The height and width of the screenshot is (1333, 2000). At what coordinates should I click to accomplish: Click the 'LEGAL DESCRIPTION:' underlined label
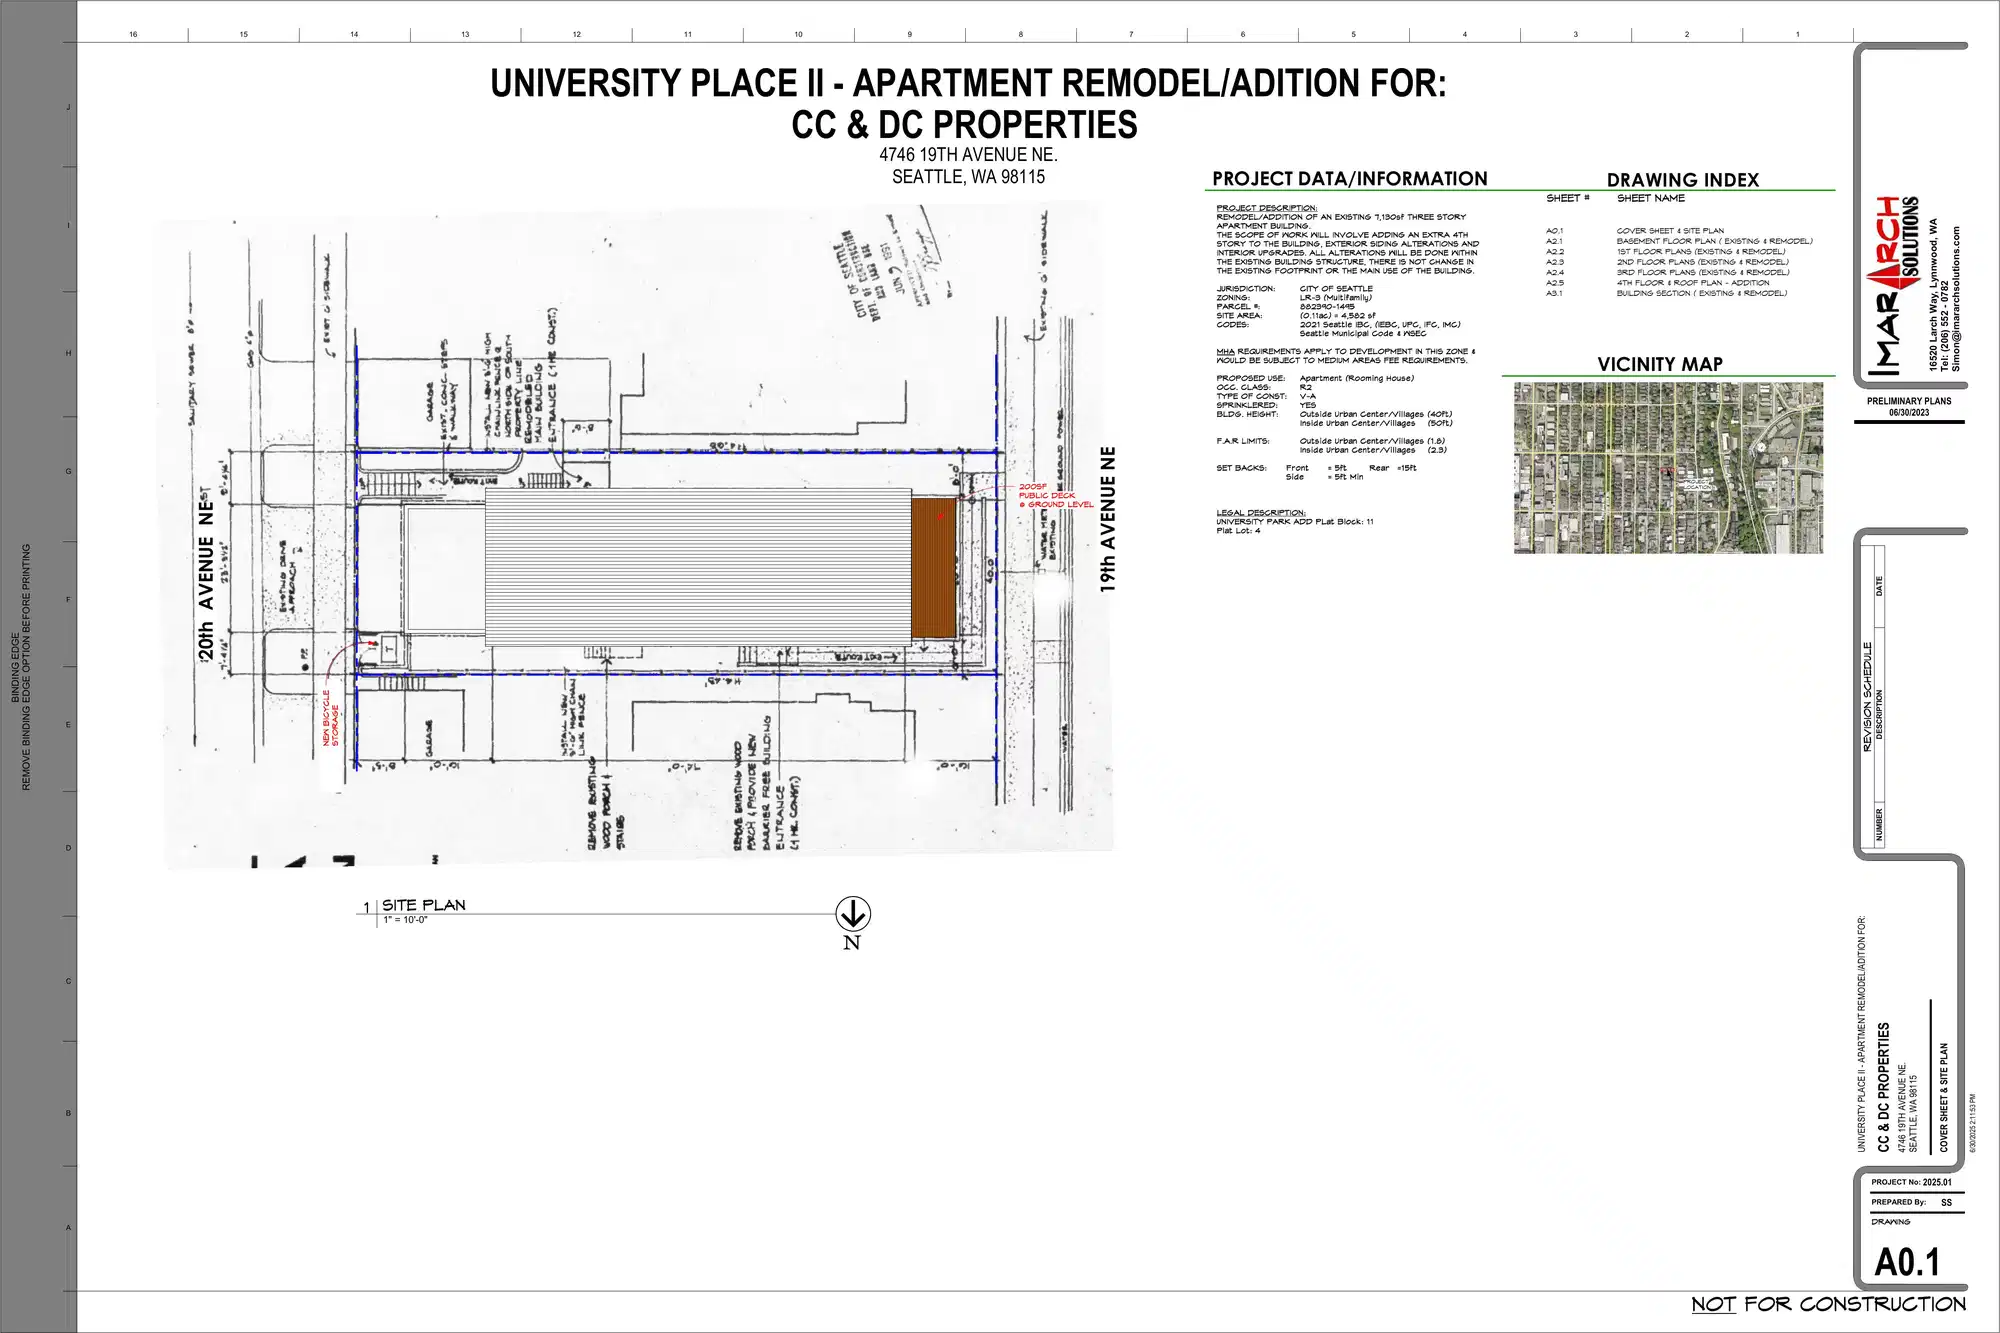coord(1261,513)
